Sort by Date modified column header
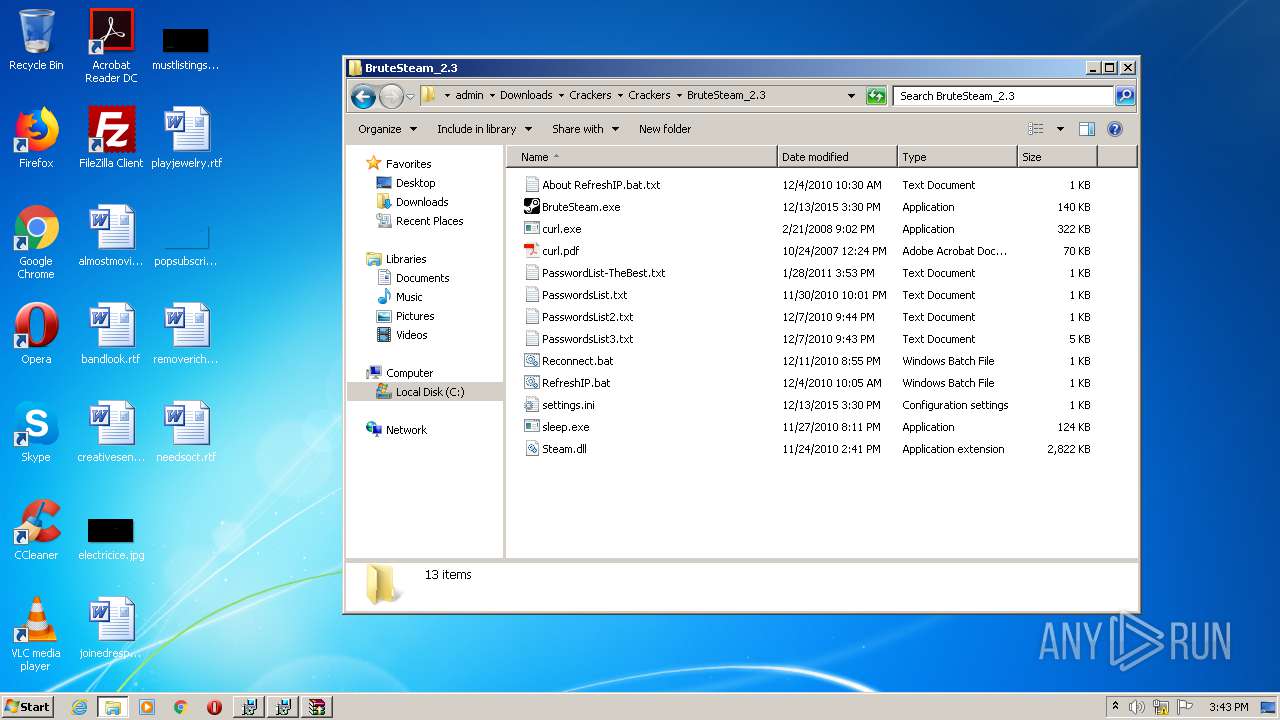Viewport: 1280px width, 720px height. (837, 157)
